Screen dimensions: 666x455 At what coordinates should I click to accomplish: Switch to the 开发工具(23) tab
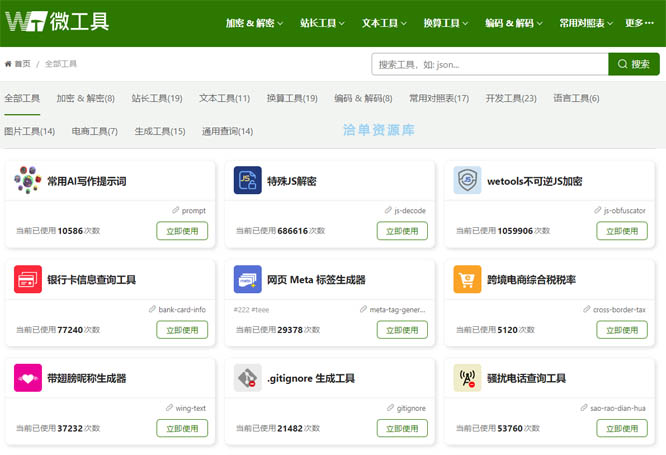[511, 99]
